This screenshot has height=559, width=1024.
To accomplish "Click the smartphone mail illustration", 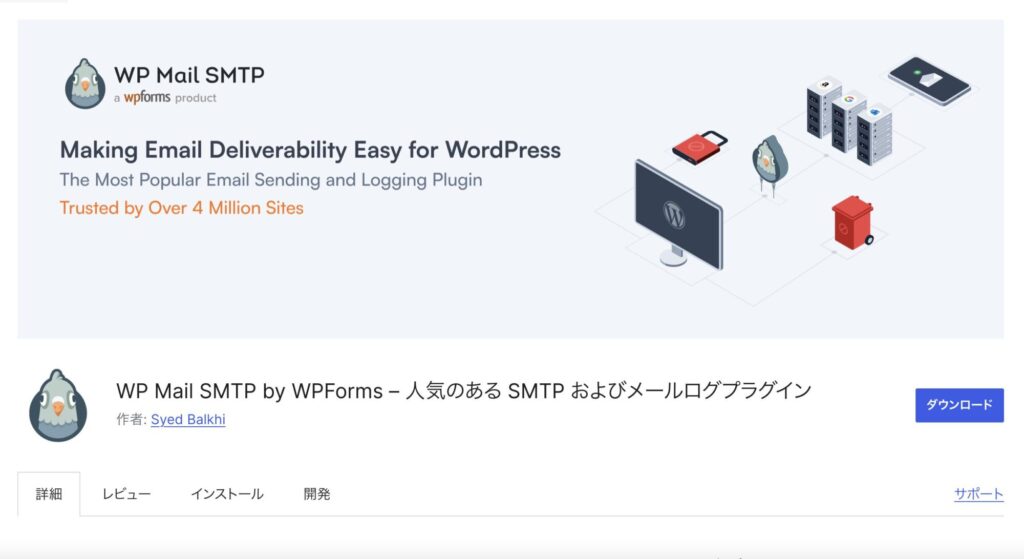I will (929, 80).
